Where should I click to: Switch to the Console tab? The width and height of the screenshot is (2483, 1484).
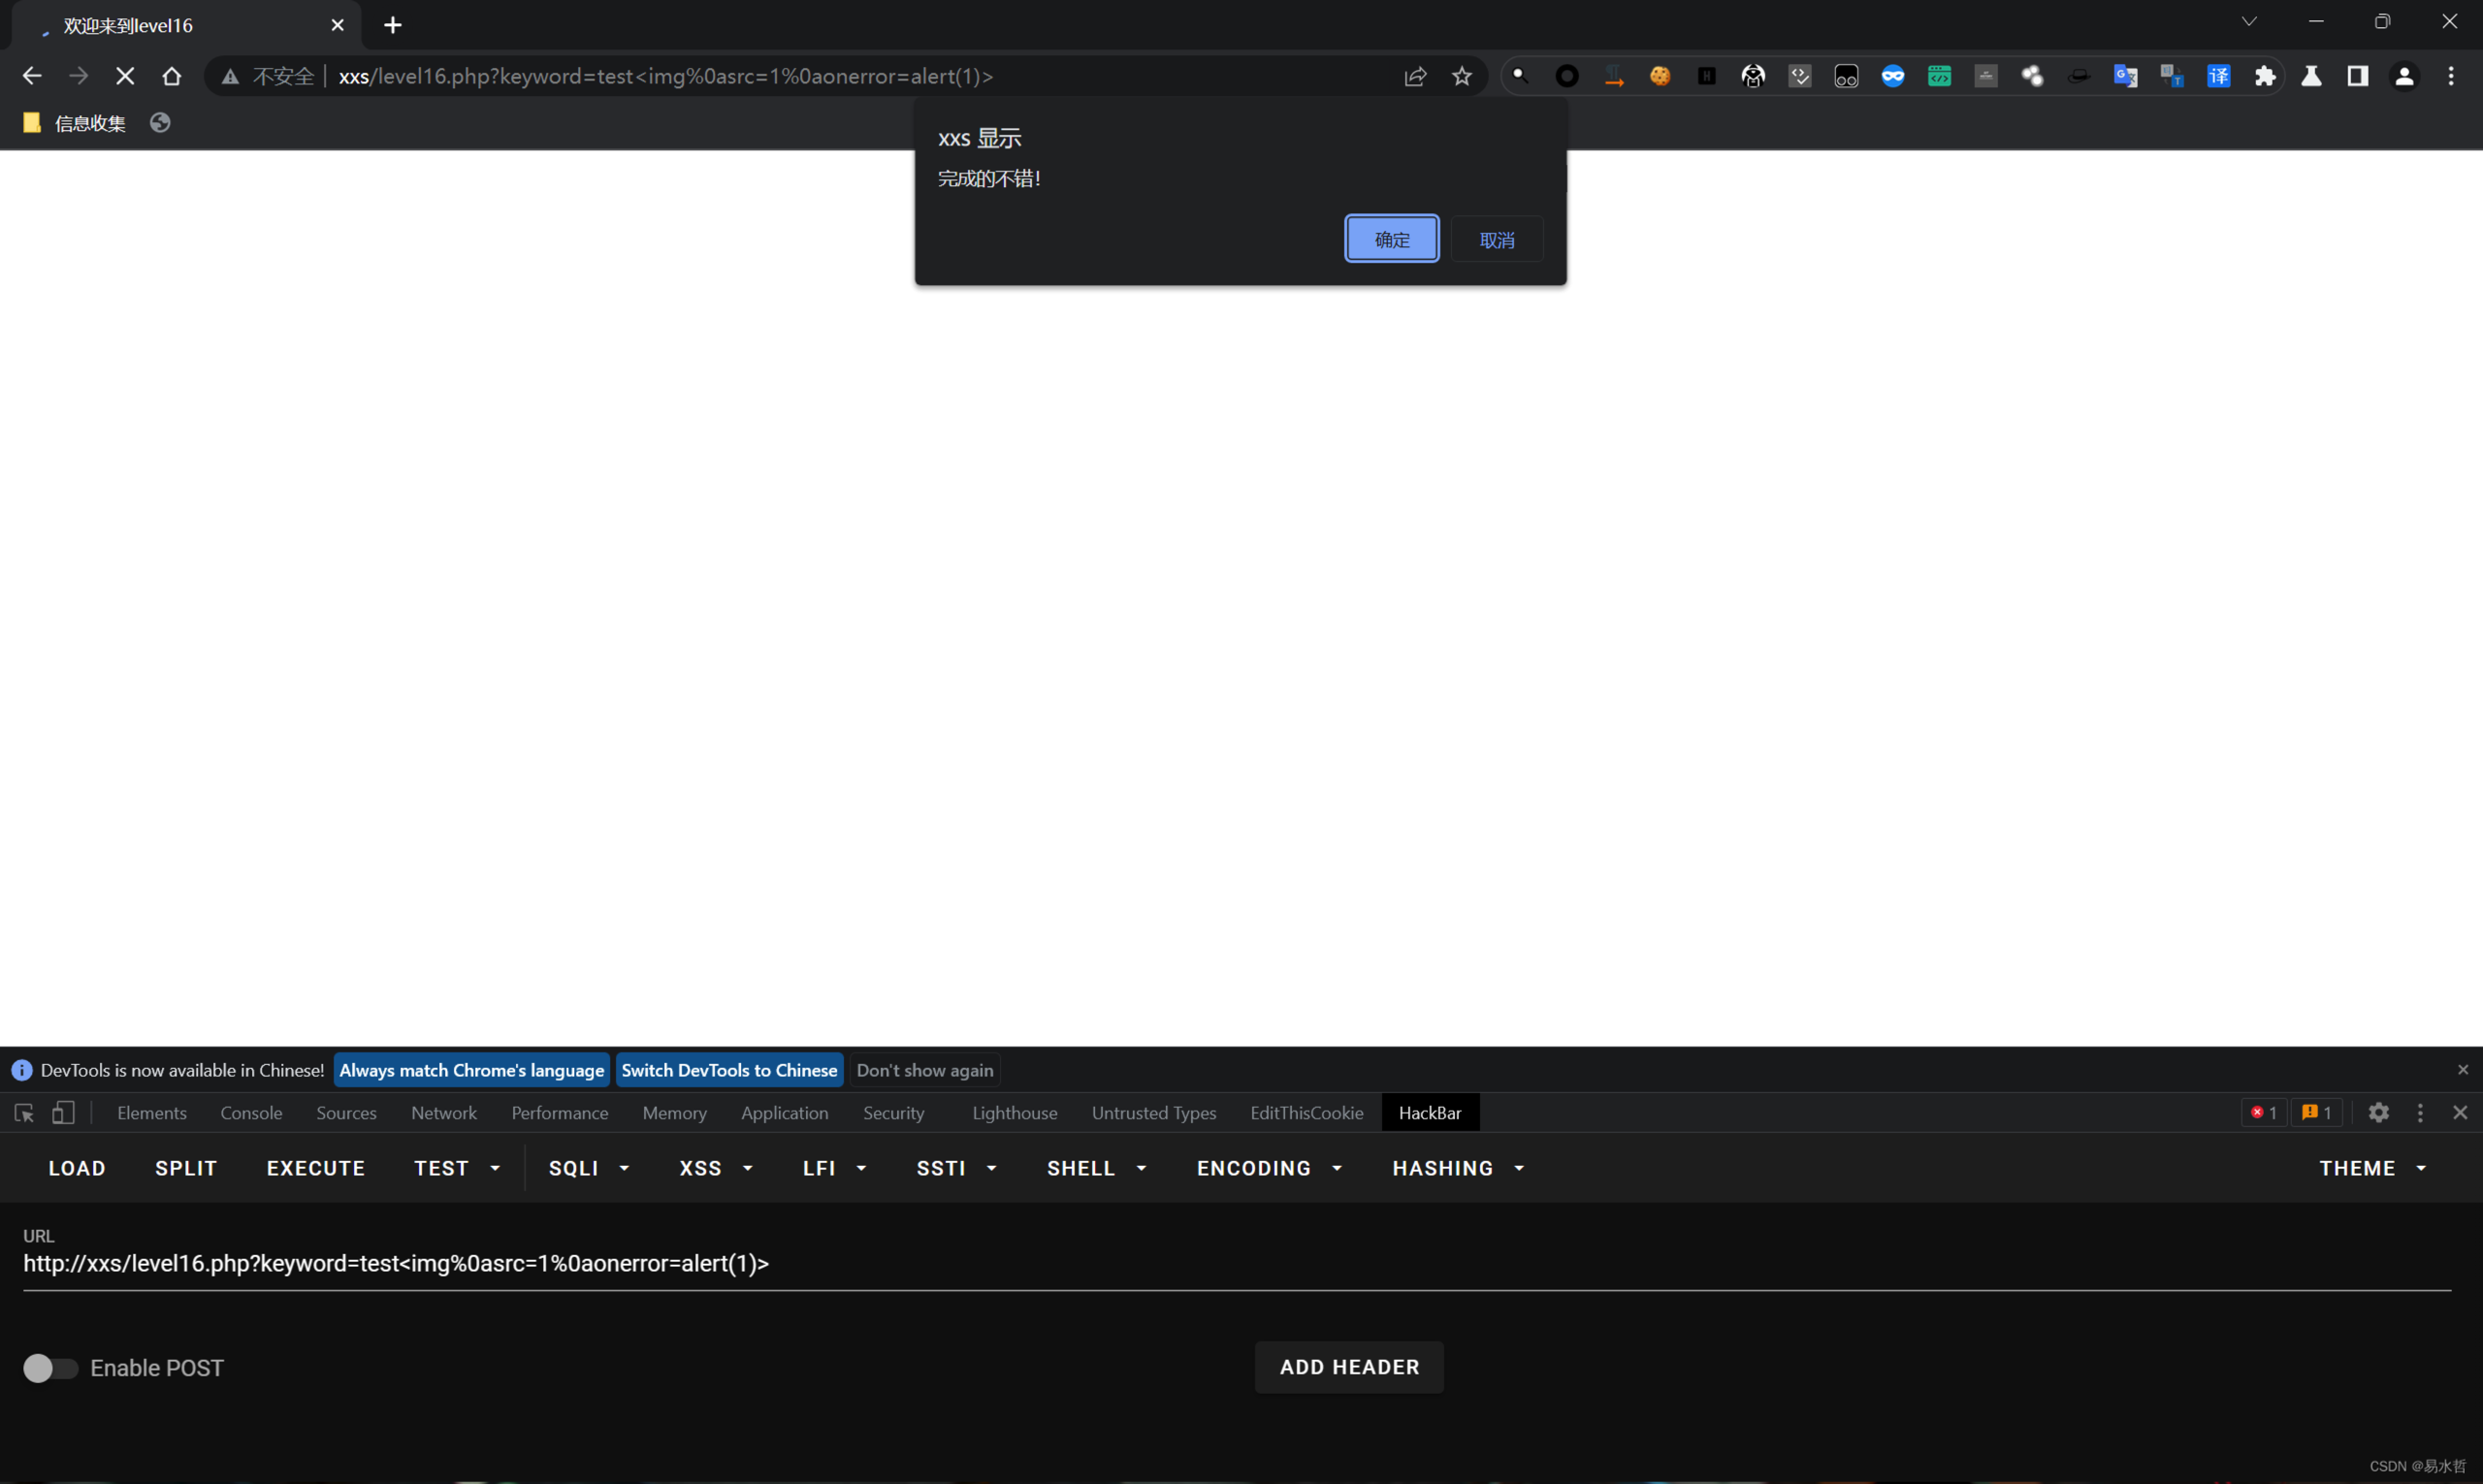click(x=251, y=1112)
